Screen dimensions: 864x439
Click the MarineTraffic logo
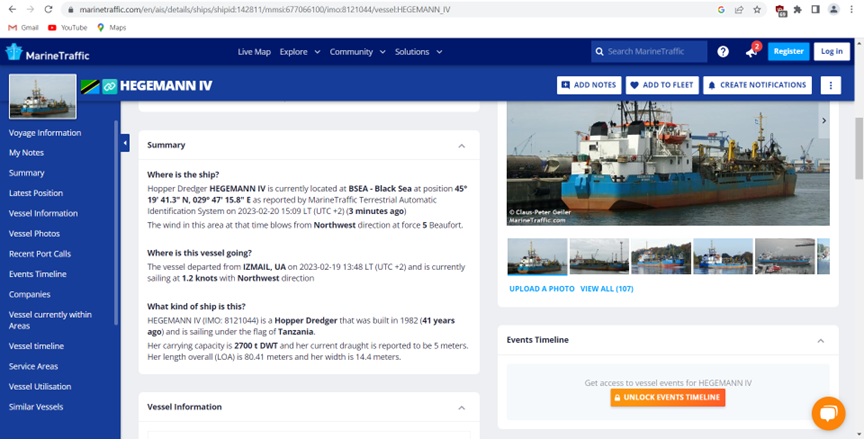point(47,53)
